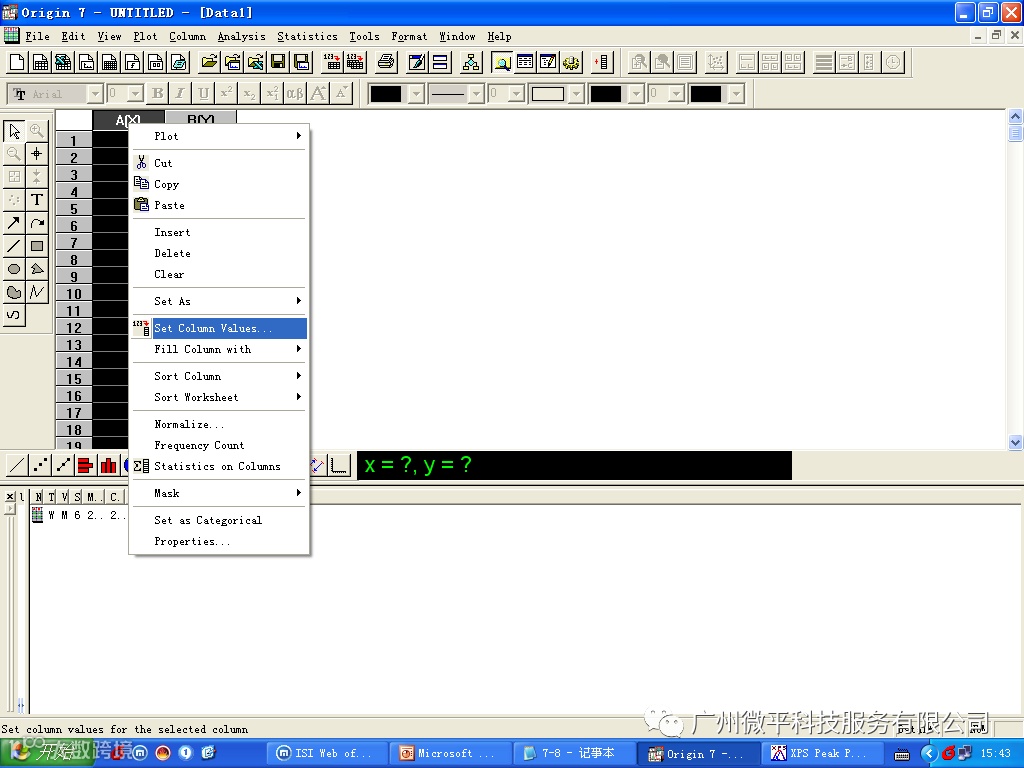This screenshot has width=1024, height=768.
Task: Choose Copy from the context menu
Action: pyautogui.click(x=219, y=184)
